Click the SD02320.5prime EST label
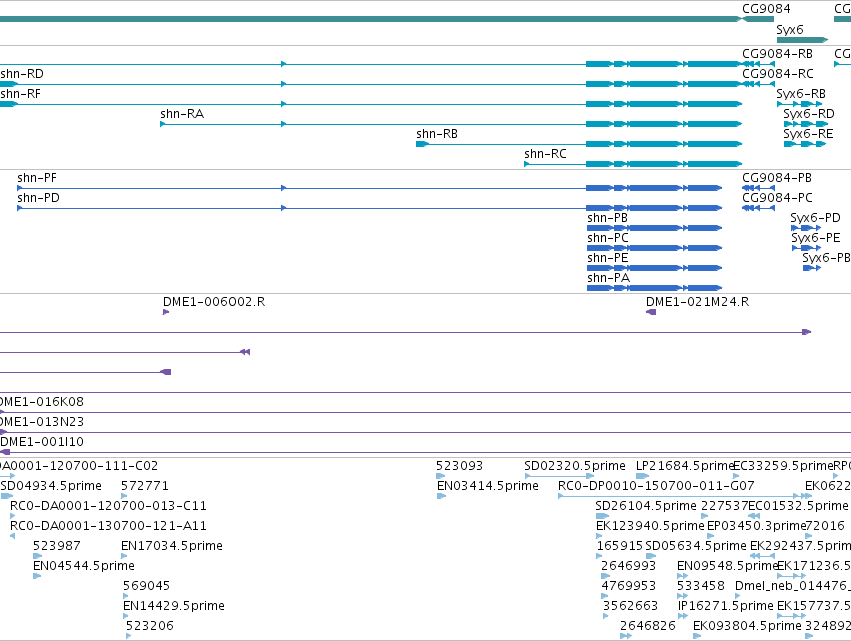The image size is (851, 641). (x=575, y=466)
